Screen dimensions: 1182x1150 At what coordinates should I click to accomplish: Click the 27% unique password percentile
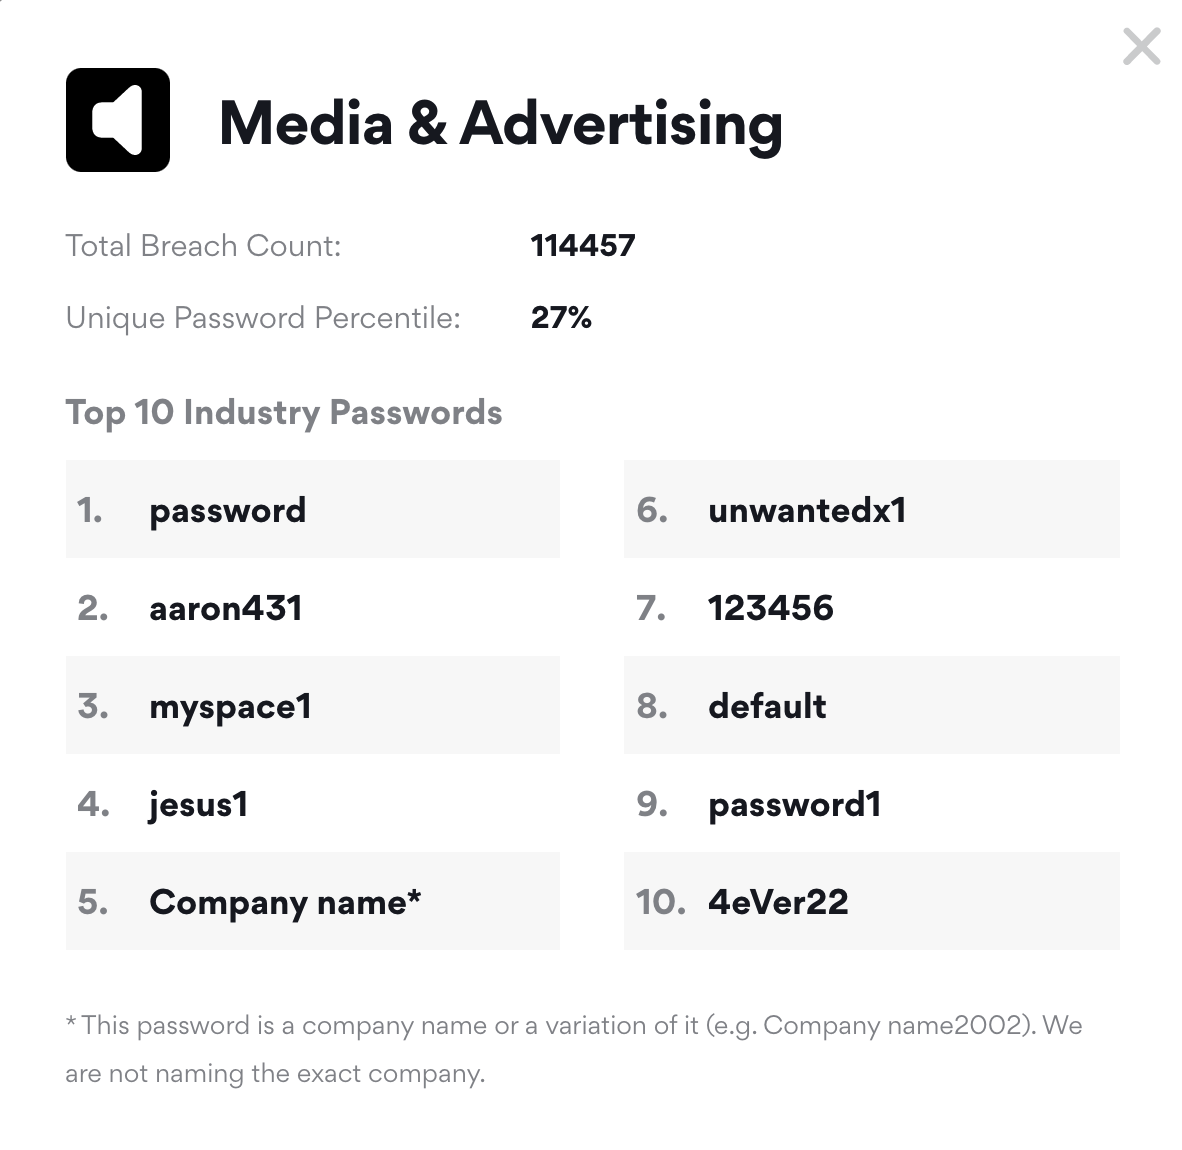pyautogui.click(x=561, y=318)
